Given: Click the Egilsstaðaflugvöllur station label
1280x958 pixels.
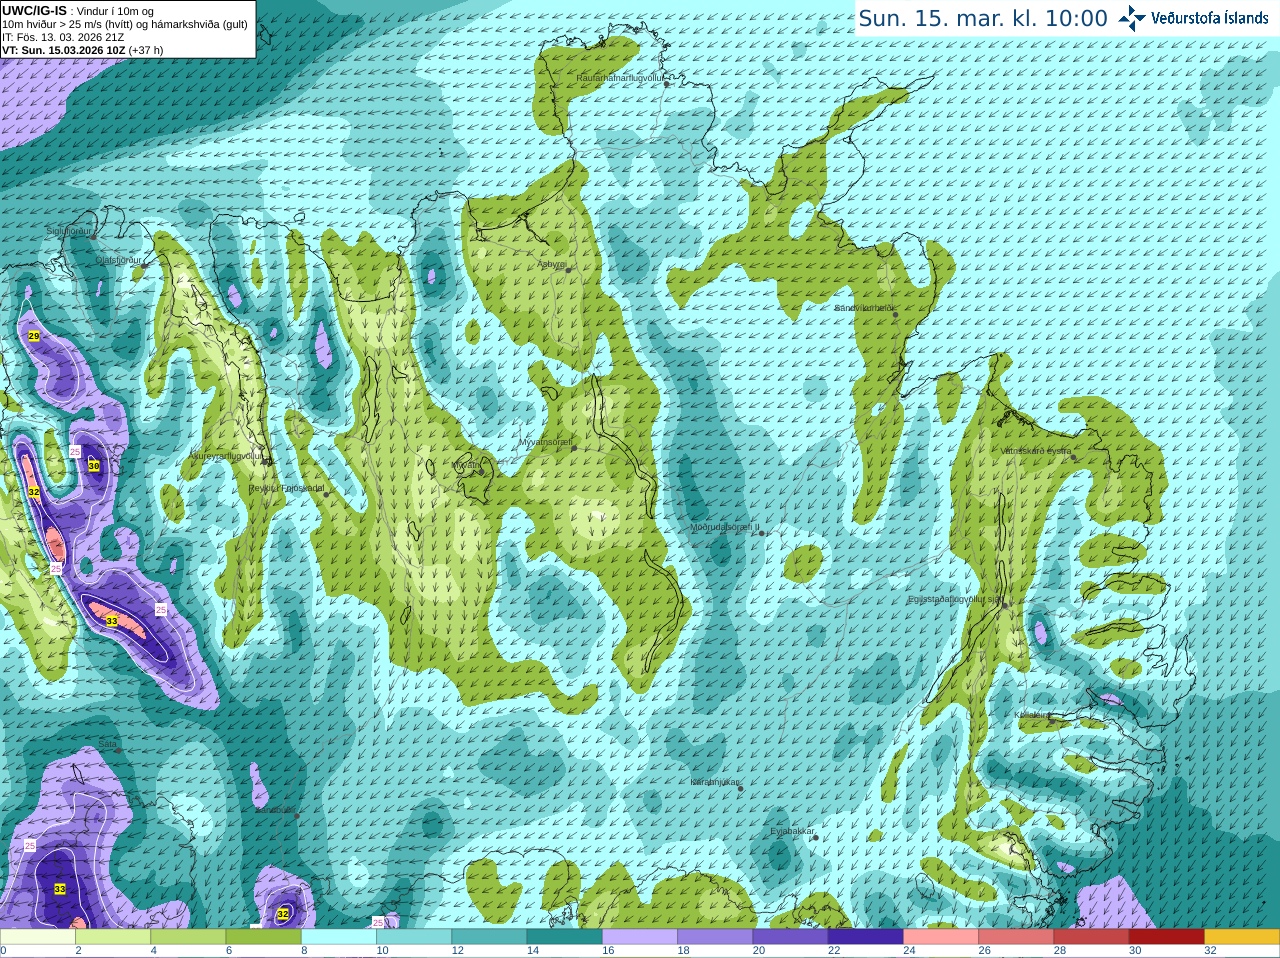Looking at the screenshot, I should (x=955, y=599).
